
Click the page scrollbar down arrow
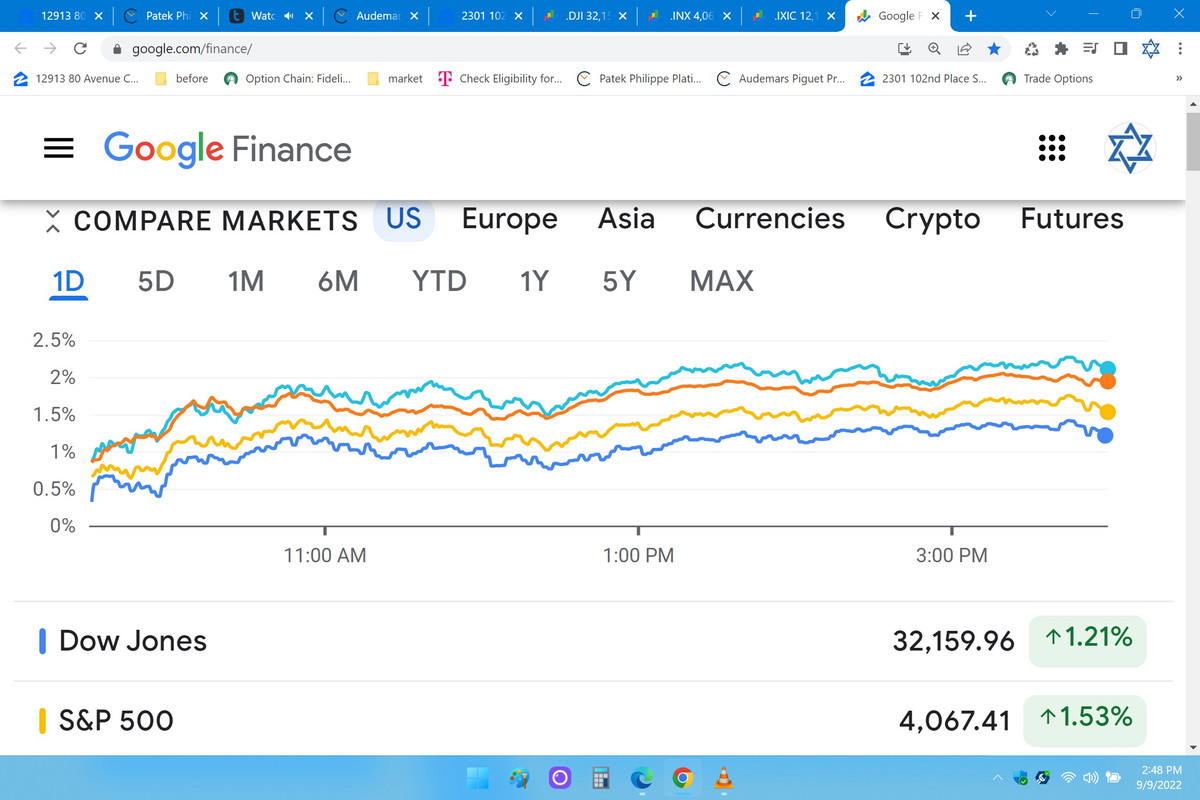click(1192, 746)
